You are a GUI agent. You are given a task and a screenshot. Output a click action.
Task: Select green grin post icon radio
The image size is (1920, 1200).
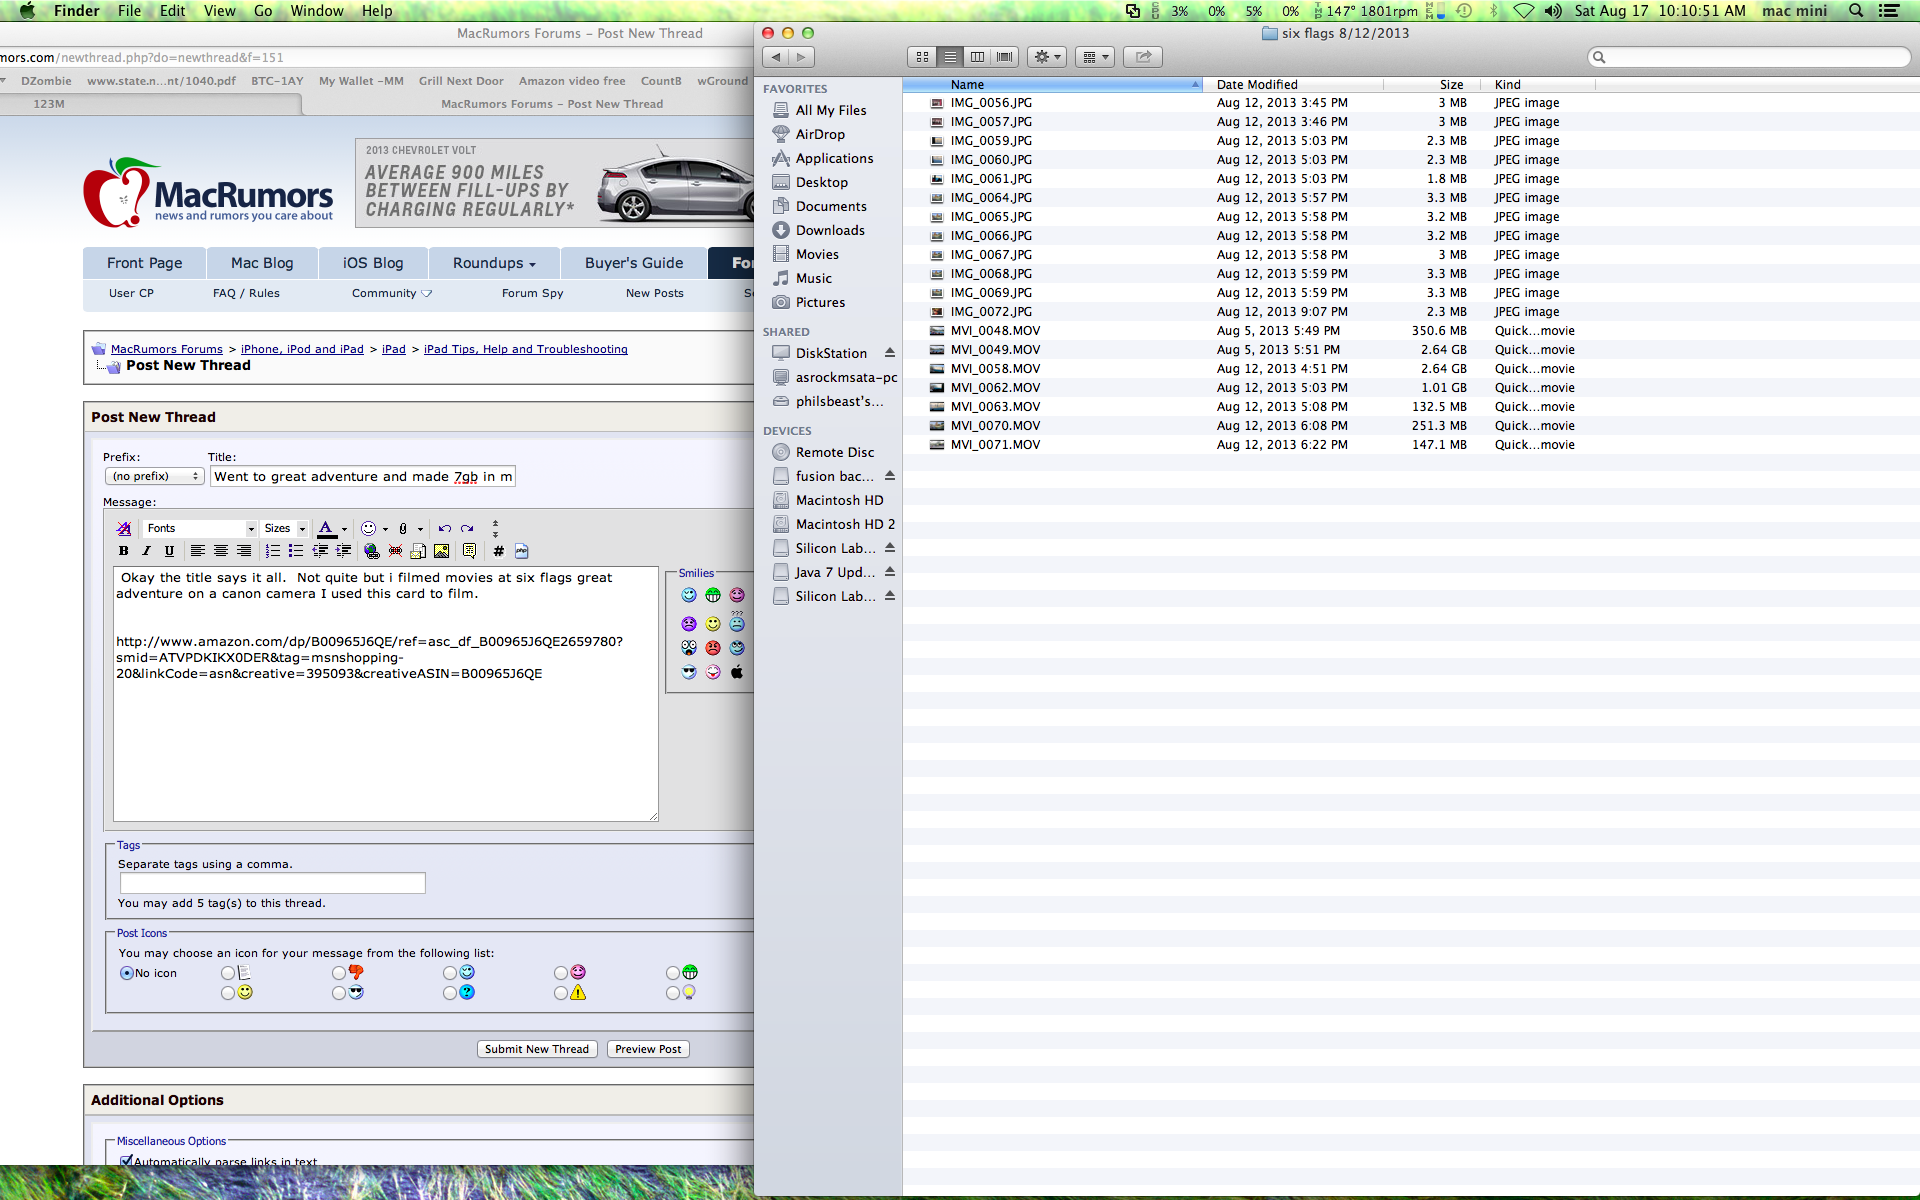coord(673,973)
